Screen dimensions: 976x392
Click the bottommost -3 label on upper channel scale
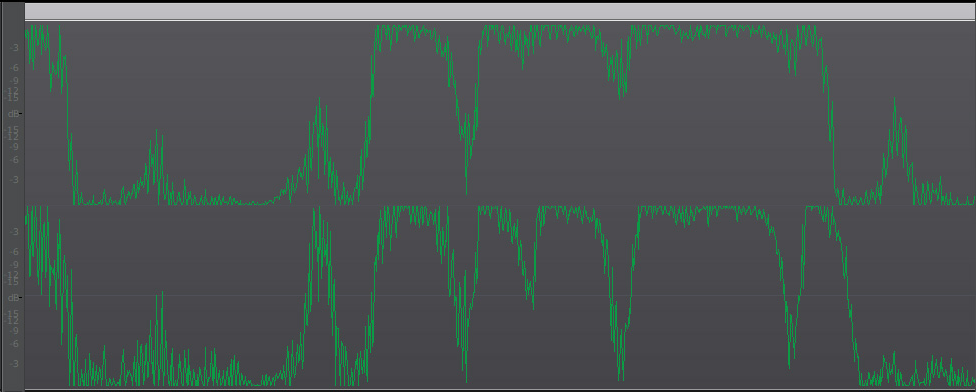coord(14,180)
